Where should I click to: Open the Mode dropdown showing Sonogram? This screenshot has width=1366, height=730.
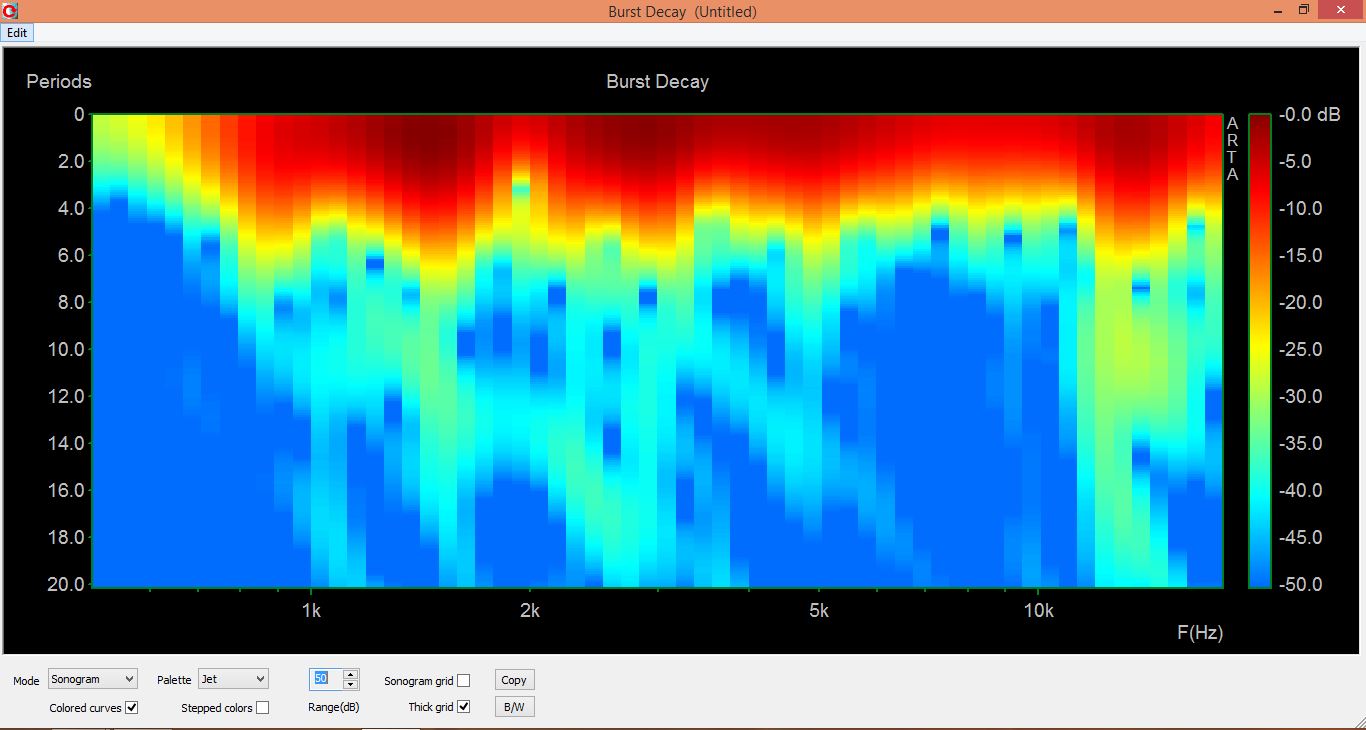coord(92,679)
